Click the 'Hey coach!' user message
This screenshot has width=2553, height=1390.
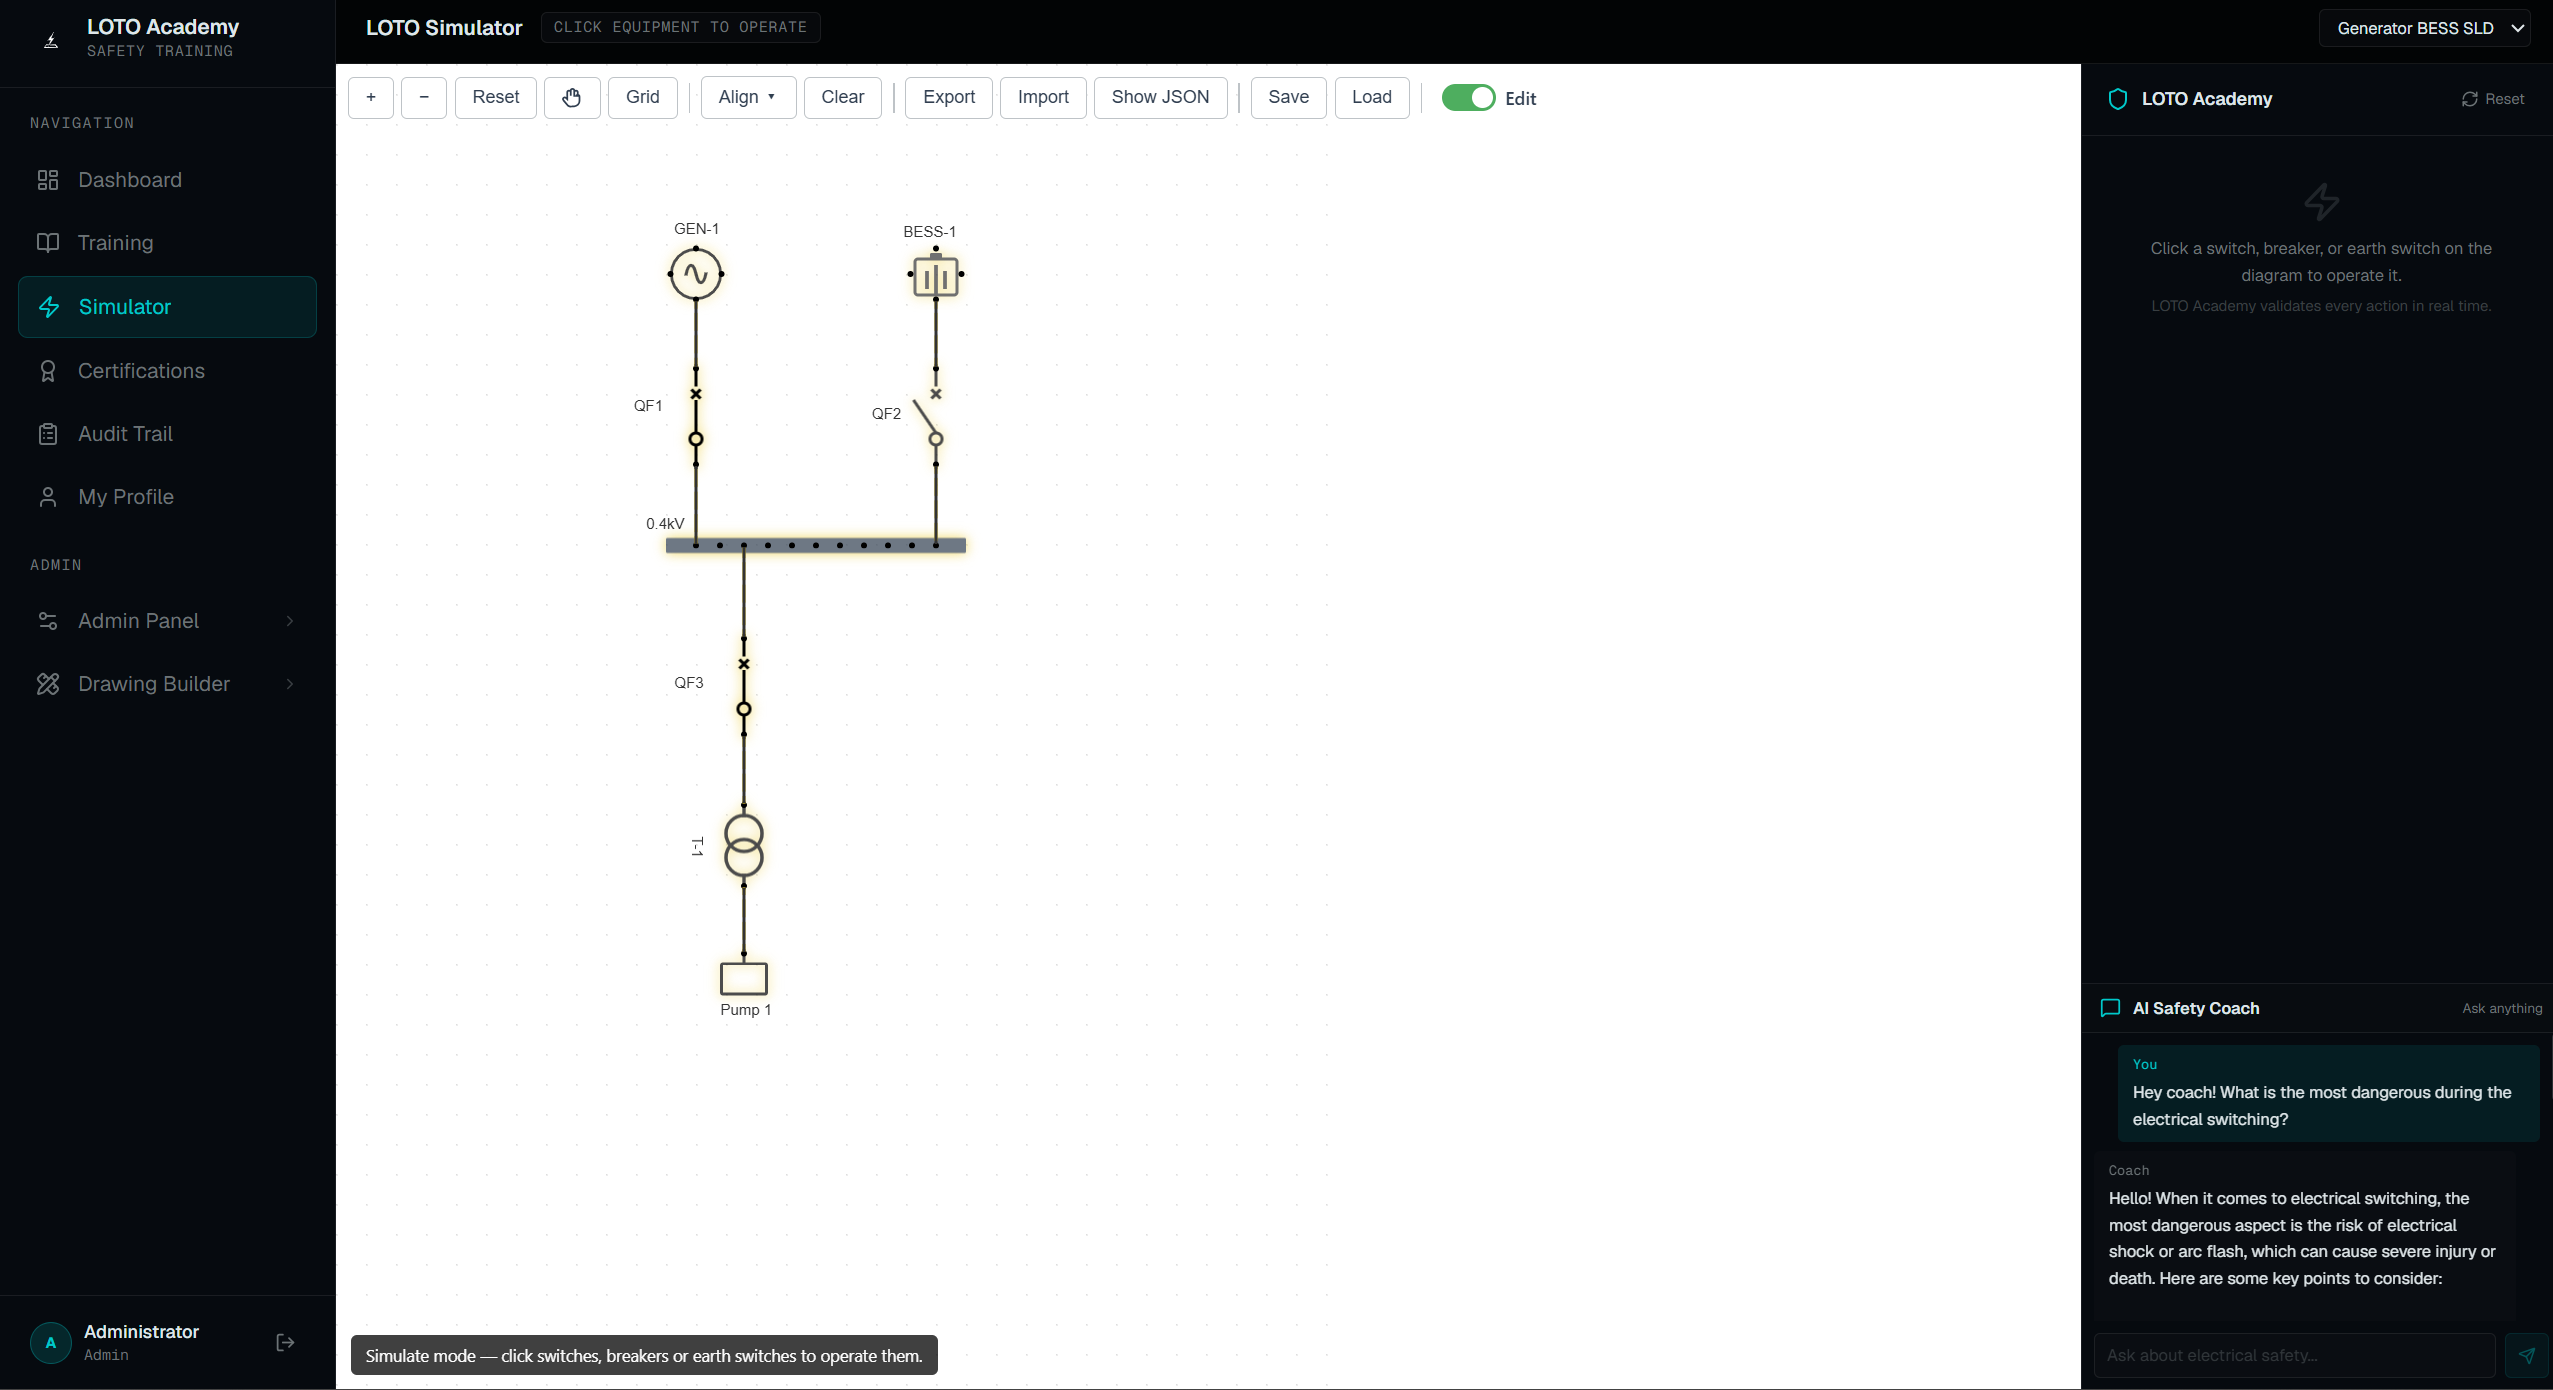coord(2328,1093)
